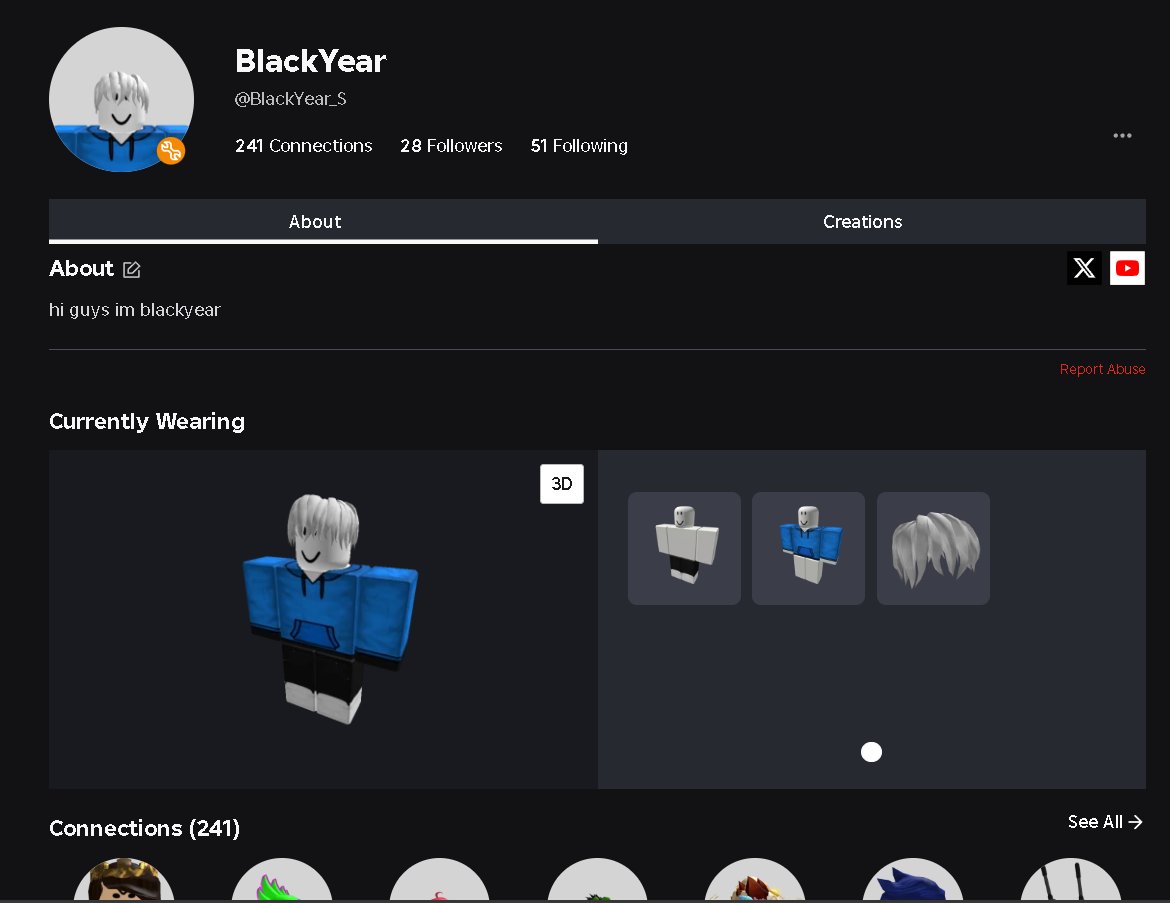Open the 241 Connections list
This screenshot has width=1170, height=903.
click(x=304, y=146)
